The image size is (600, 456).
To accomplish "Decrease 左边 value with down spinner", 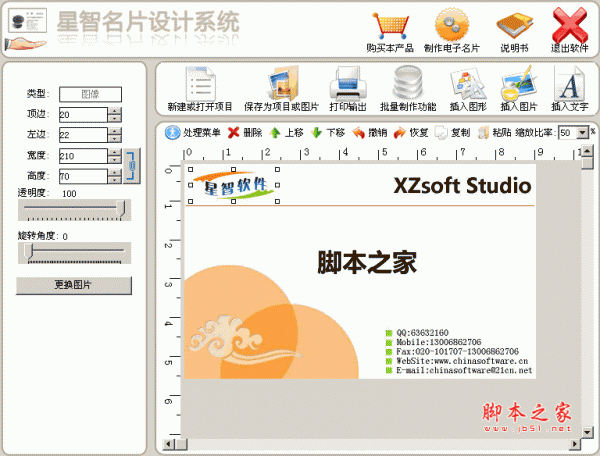I will coord(115,138).
